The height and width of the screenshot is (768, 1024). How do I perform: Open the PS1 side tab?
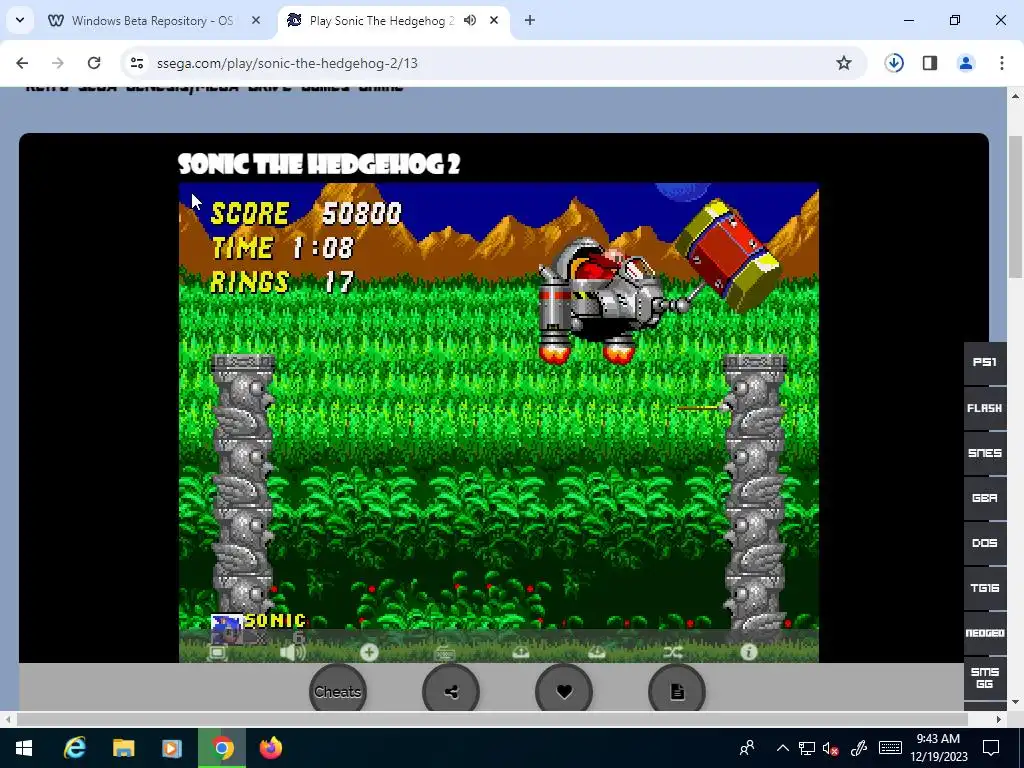point(985,362)
